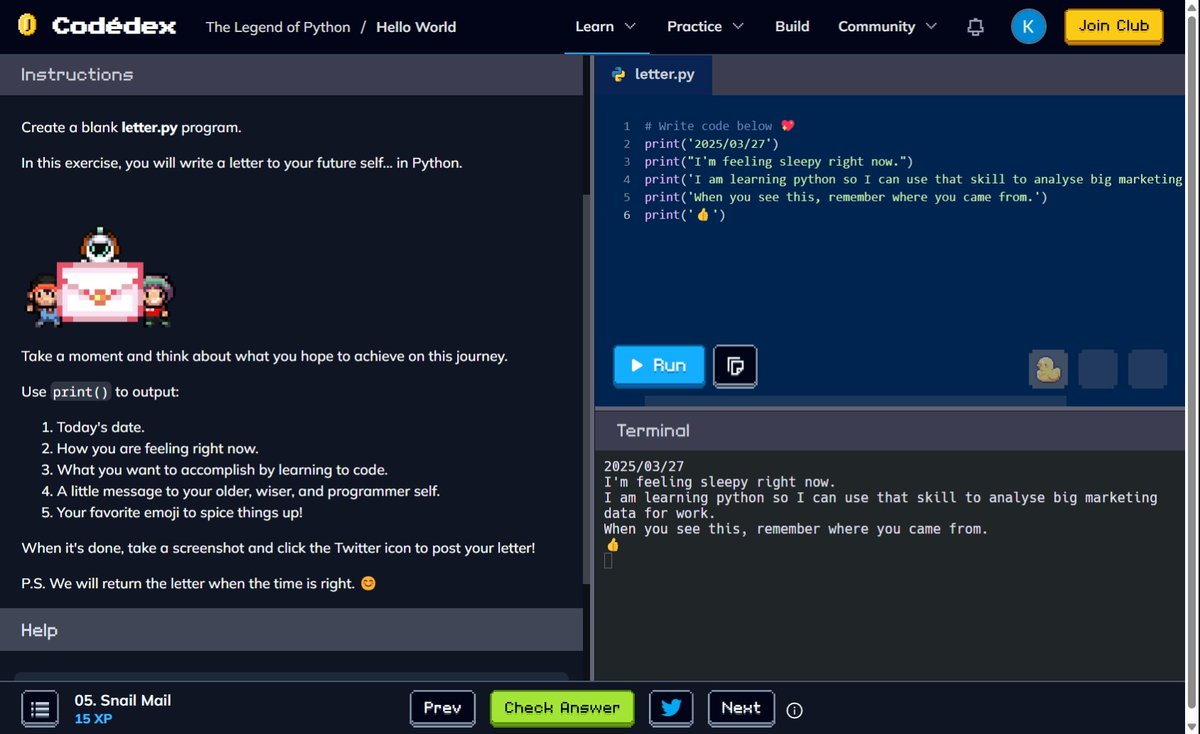
Task: Expand the Community dropdown menu
Action: tap(887, 26)
